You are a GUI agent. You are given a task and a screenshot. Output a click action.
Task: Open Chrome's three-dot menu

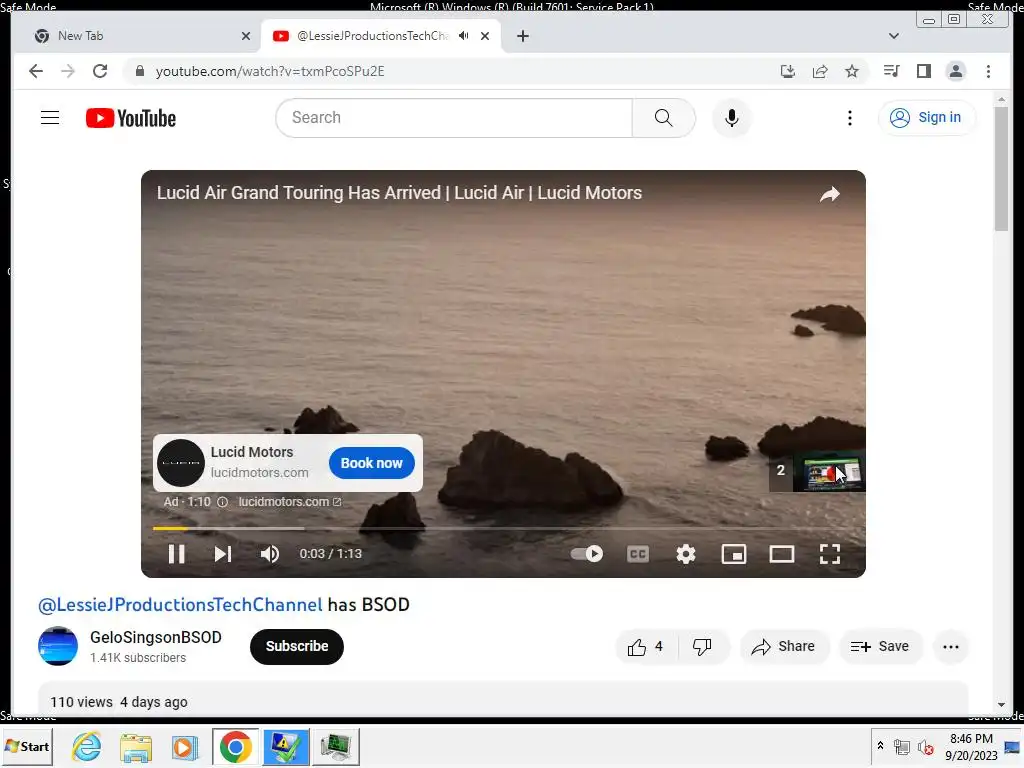coord(988,71)
